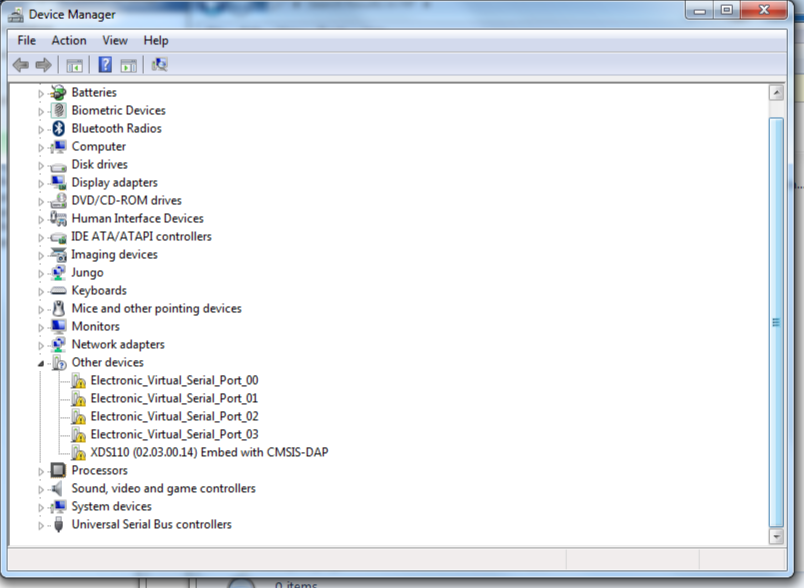
Task: Click the vertical scrollbar thumb
Action: pos(776,322)
